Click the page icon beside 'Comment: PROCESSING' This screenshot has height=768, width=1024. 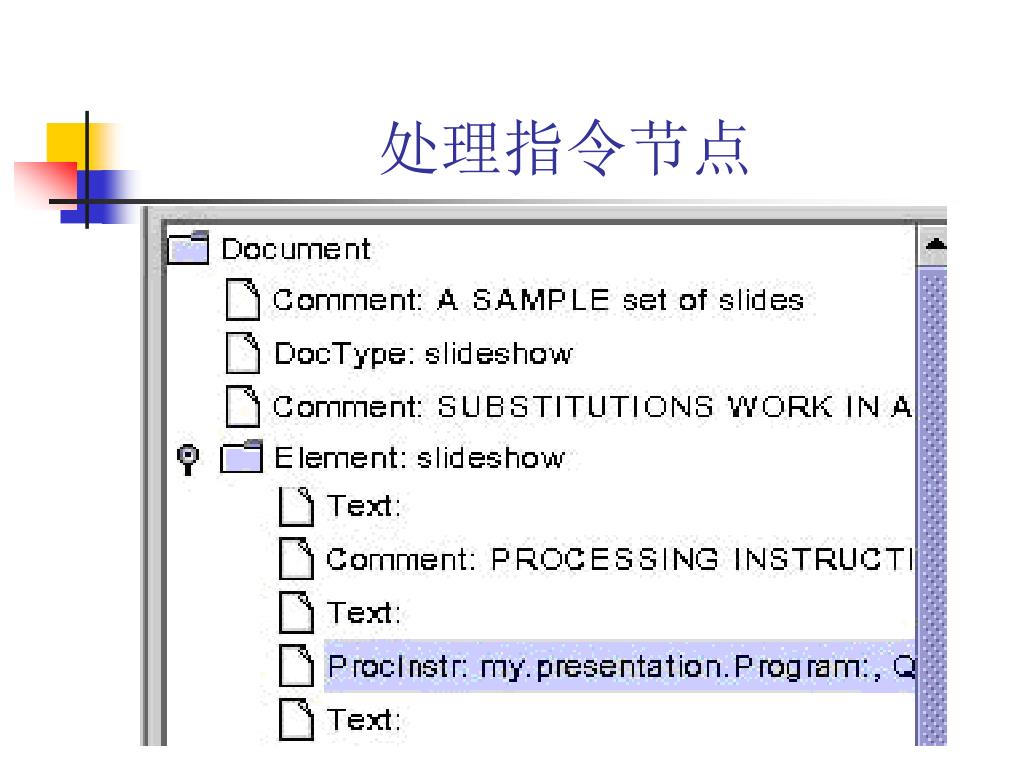click(x=296, y=559)
